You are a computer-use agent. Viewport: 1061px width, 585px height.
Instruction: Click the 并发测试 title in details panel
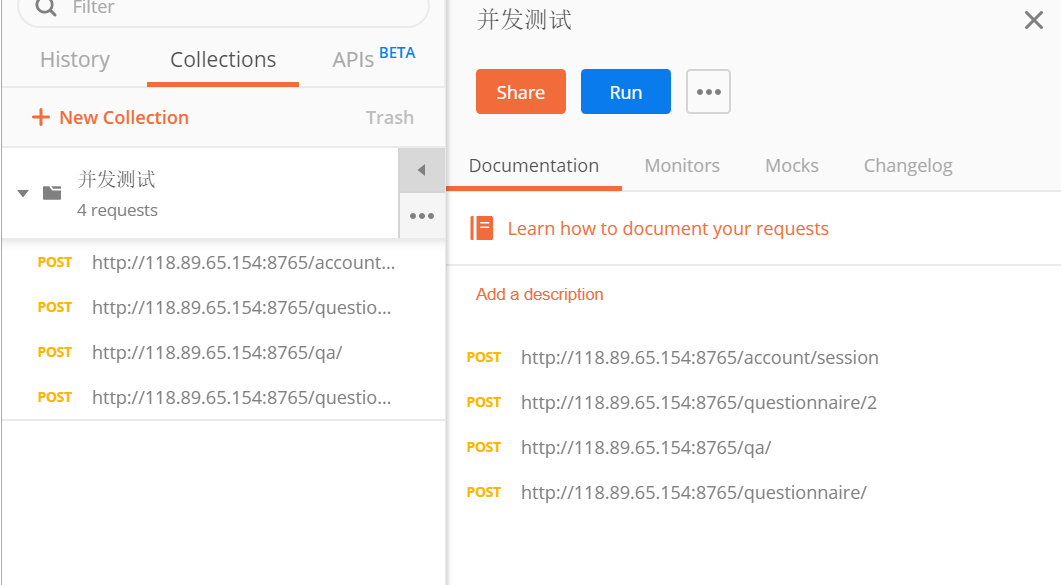(524, 20)
